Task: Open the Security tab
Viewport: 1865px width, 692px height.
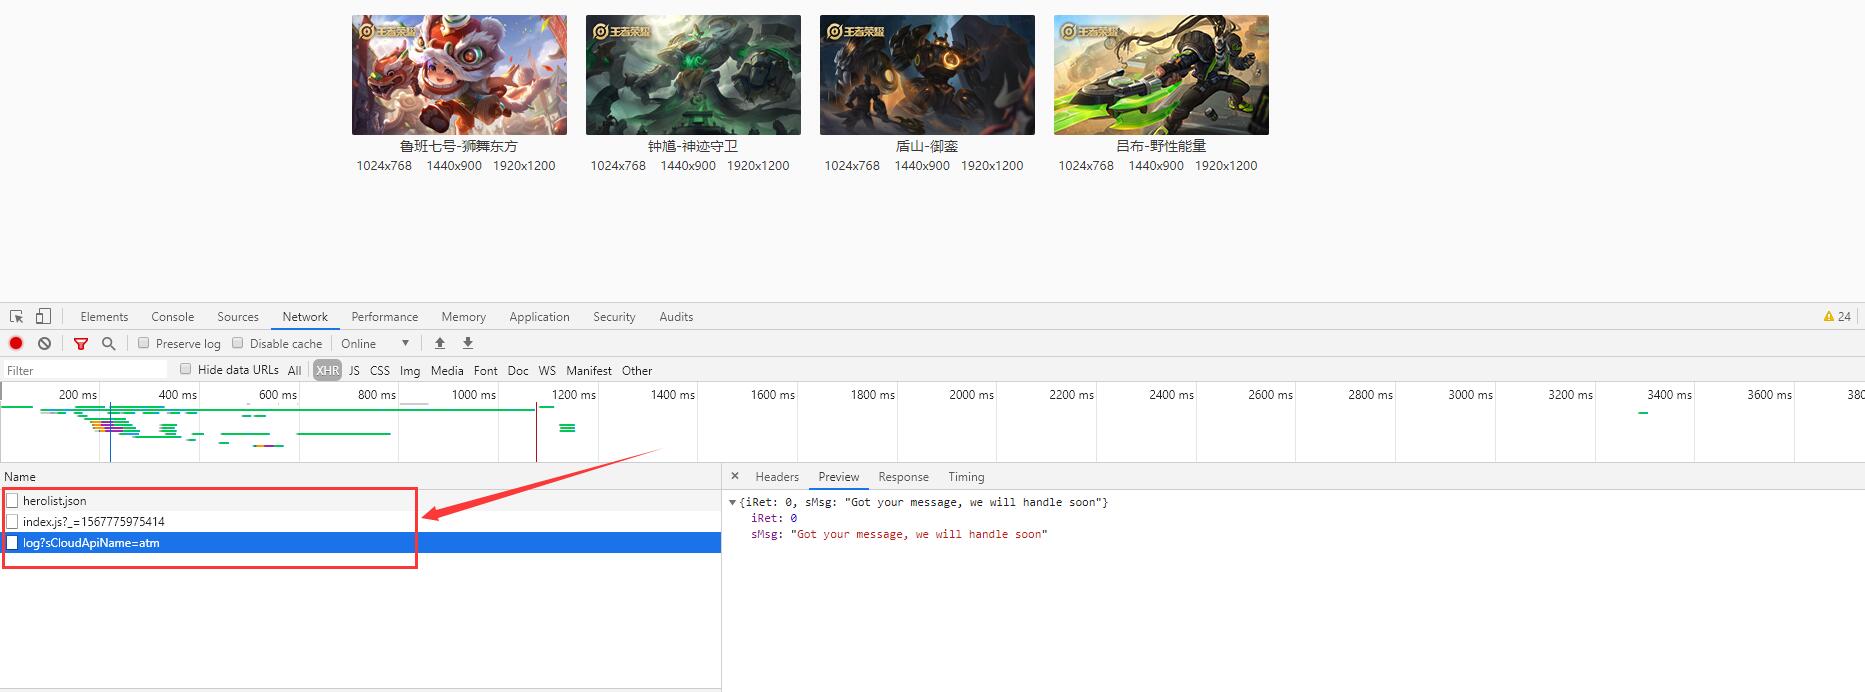Action: [614, 317]
